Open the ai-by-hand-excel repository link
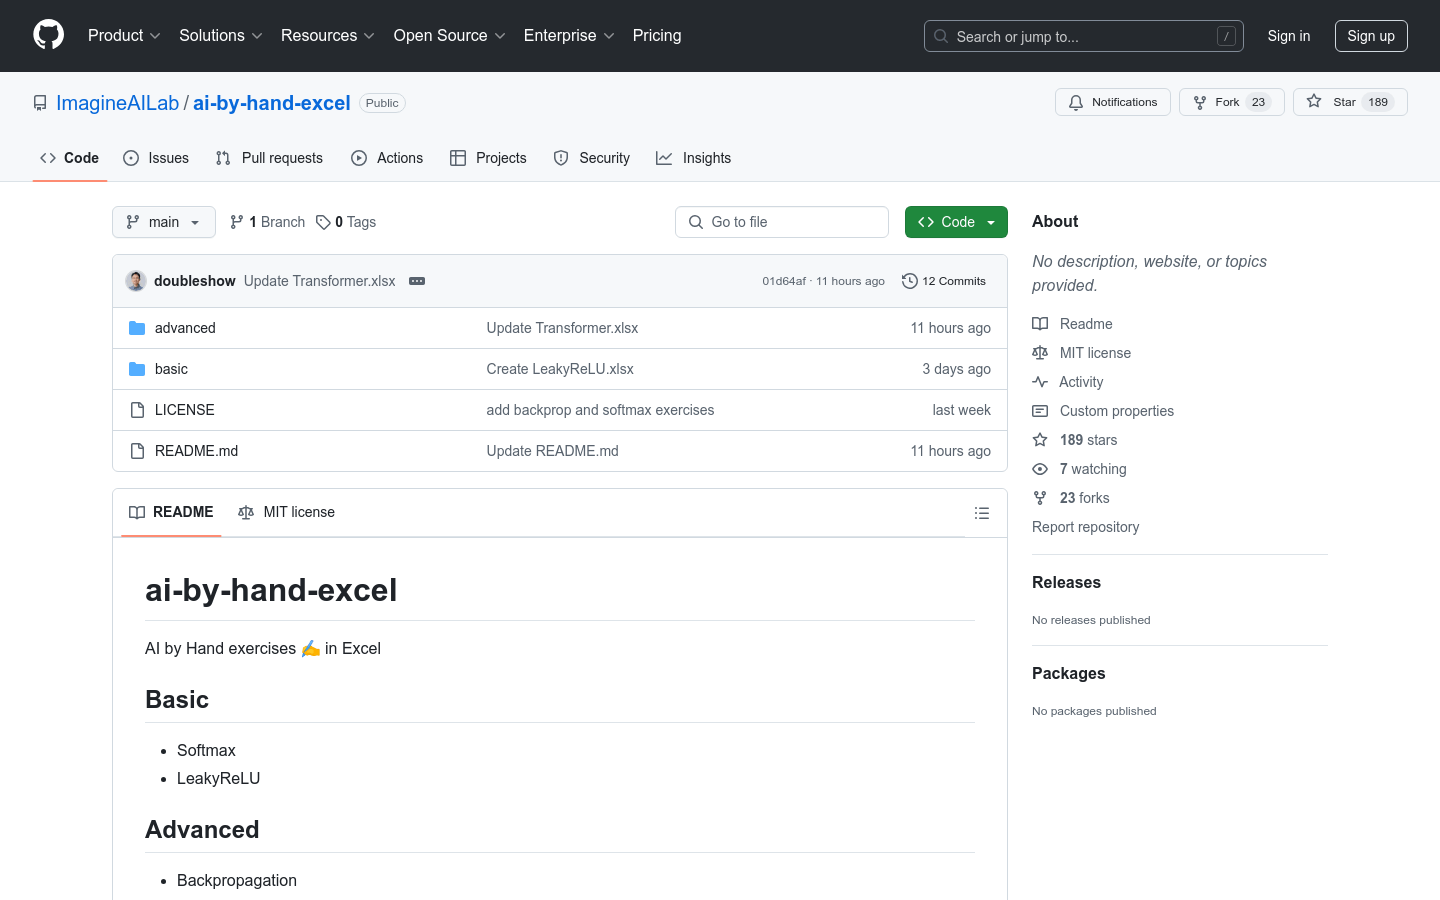The image size is (1440, 900). pos(272,103)
